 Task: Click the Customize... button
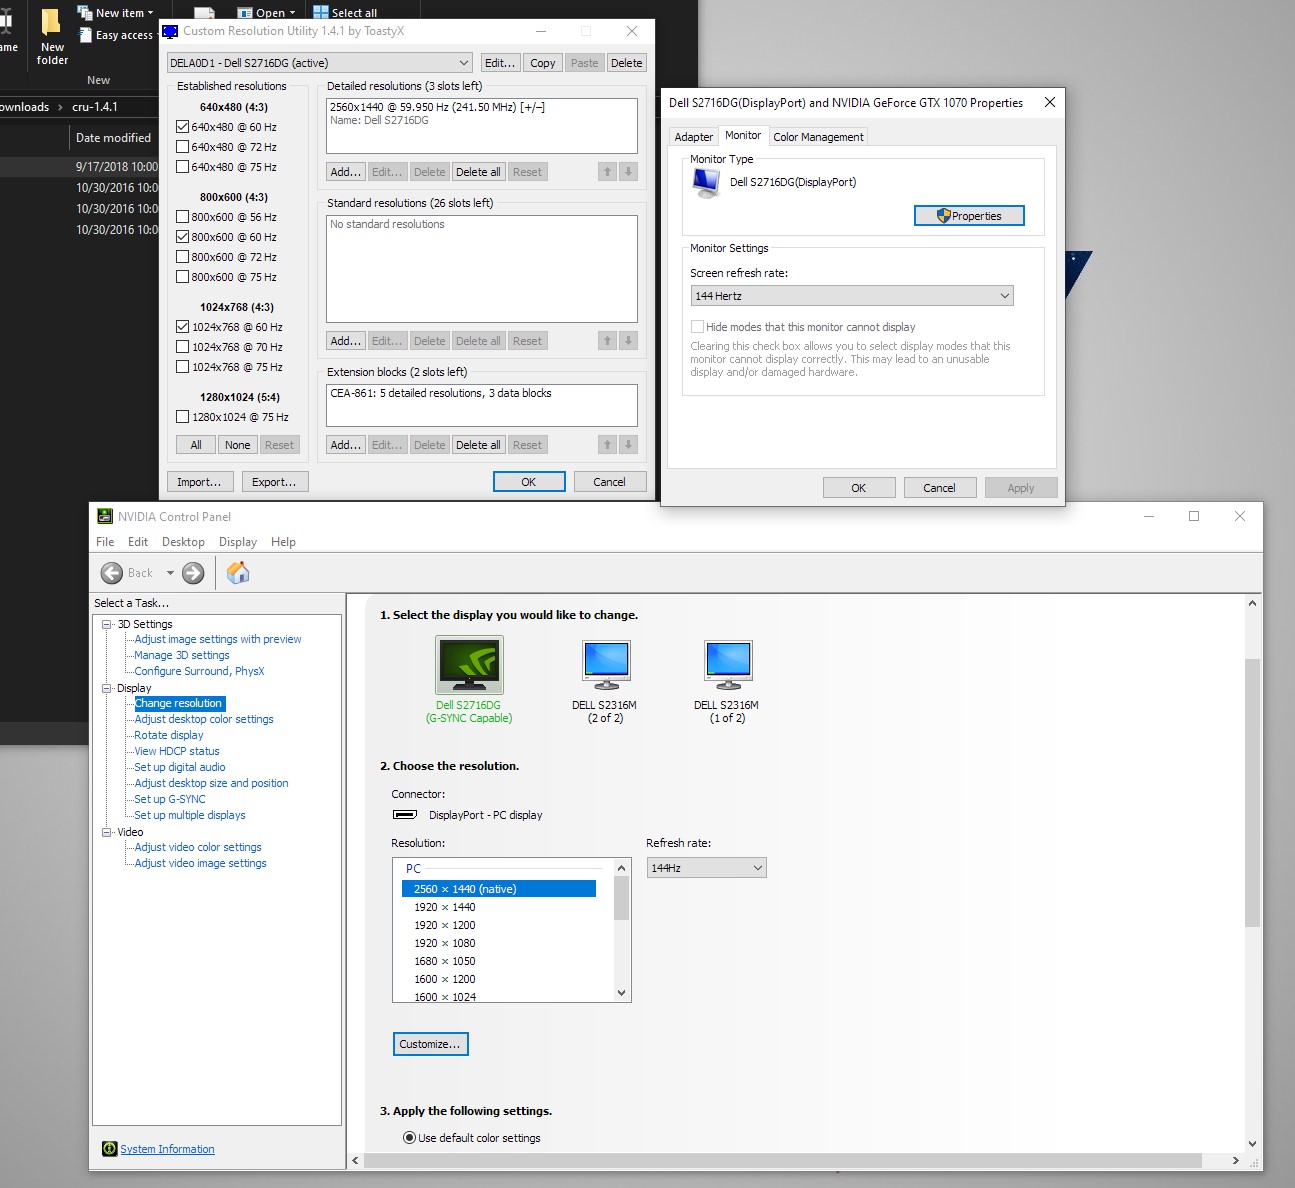(x=430, y=1044)
